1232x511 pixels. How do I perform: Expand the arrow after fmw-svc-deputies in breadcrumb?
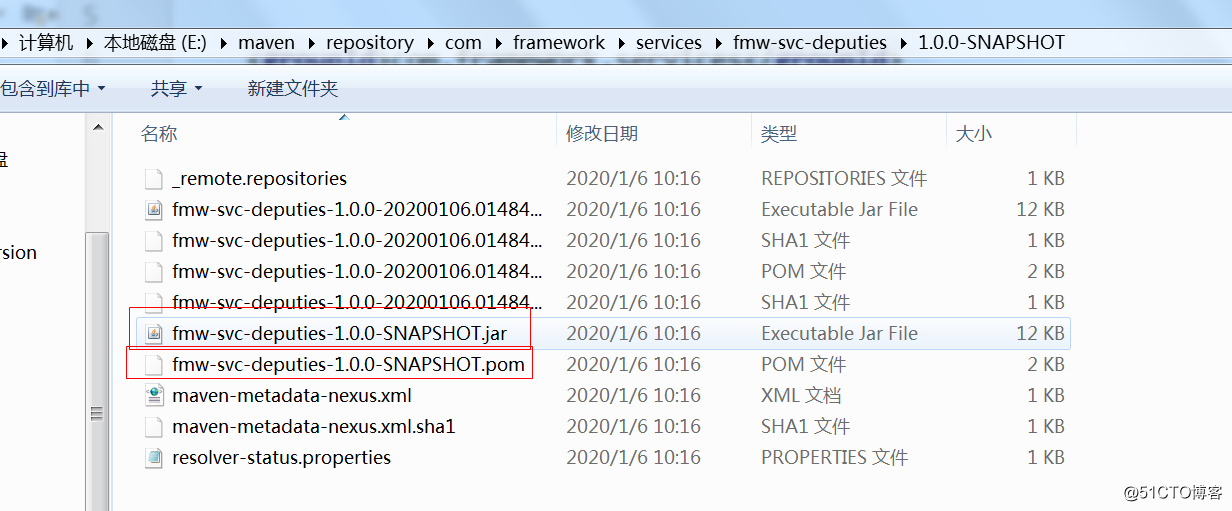(x=902, y=43)
